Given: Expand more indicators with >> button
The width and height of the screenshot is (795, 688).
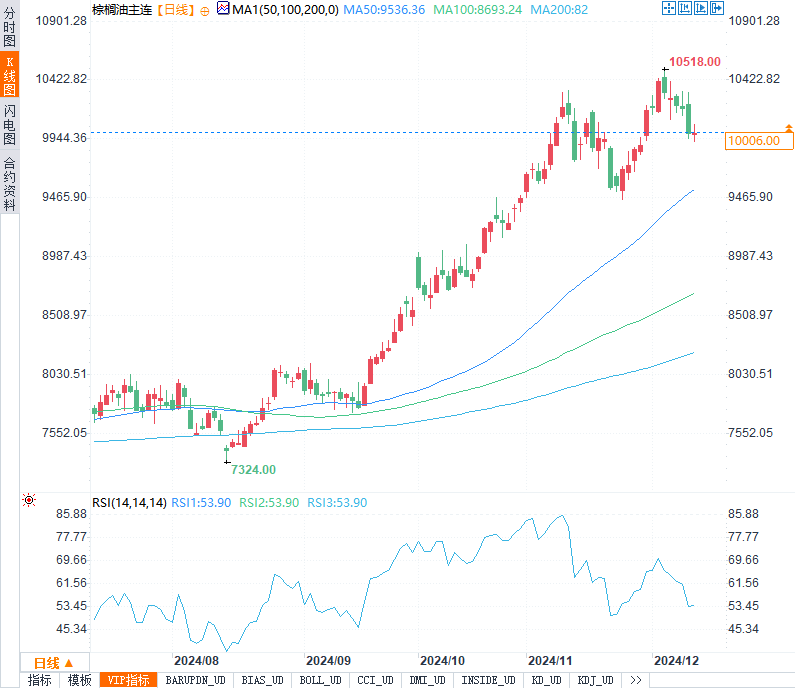Looking at the screenshot, I should tap(635, 680).
